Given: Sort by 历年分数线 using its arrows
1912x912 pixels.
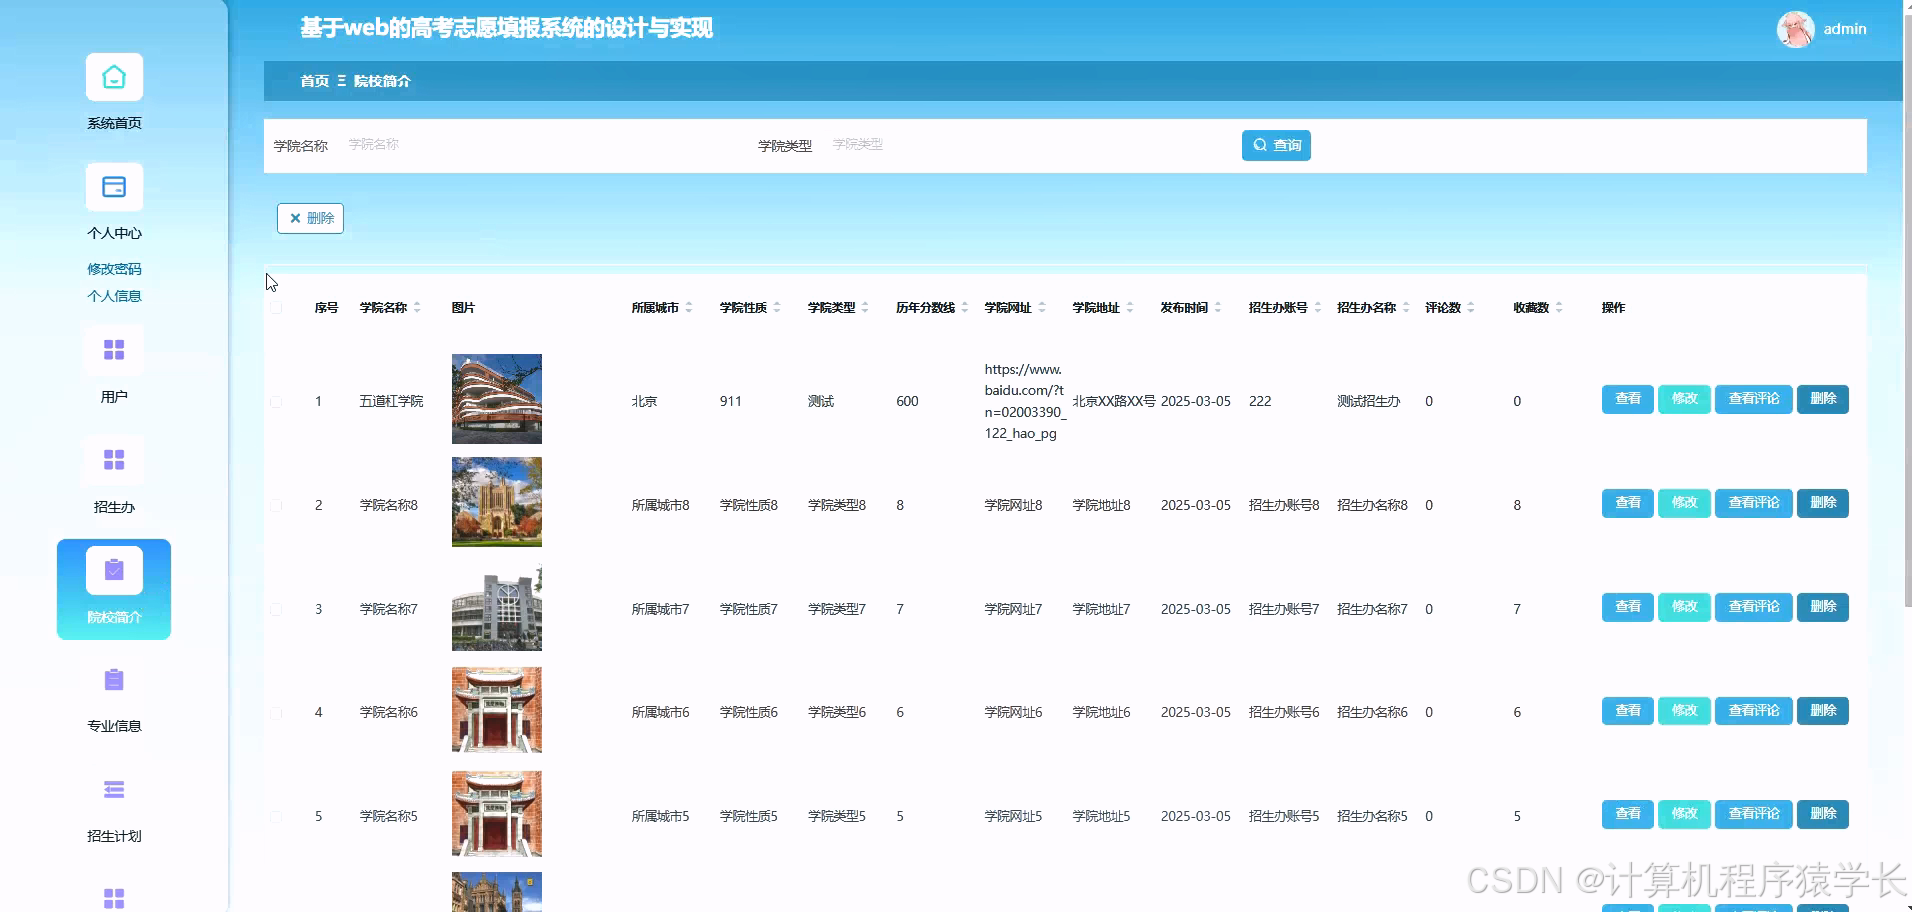Looking at the screenshot, I should click(964, 307).
